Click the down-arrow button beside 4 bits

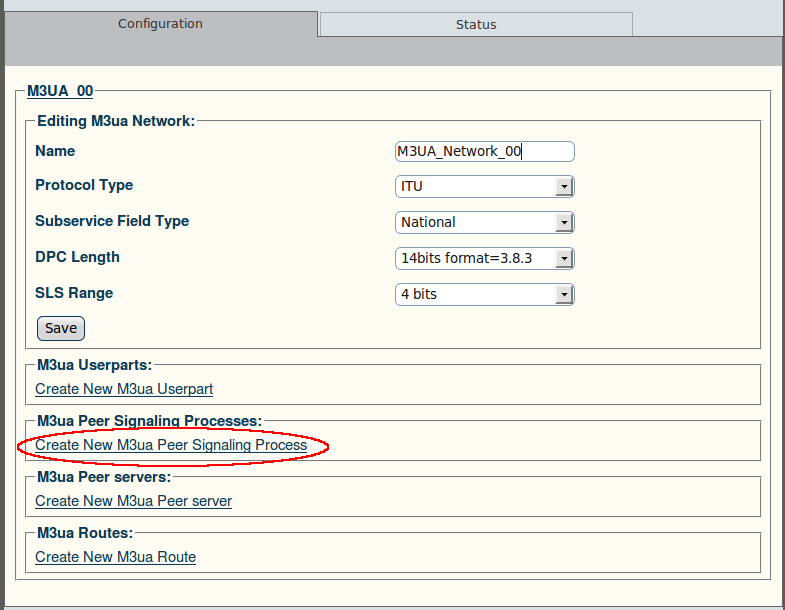pos(564,295)
